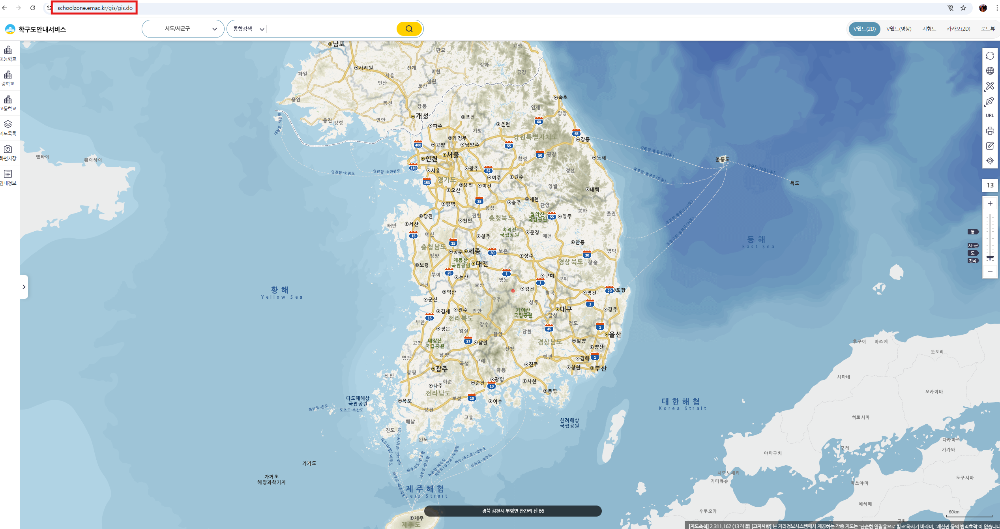
Task: Click the 대한해협 label on map
Action: 681,401
